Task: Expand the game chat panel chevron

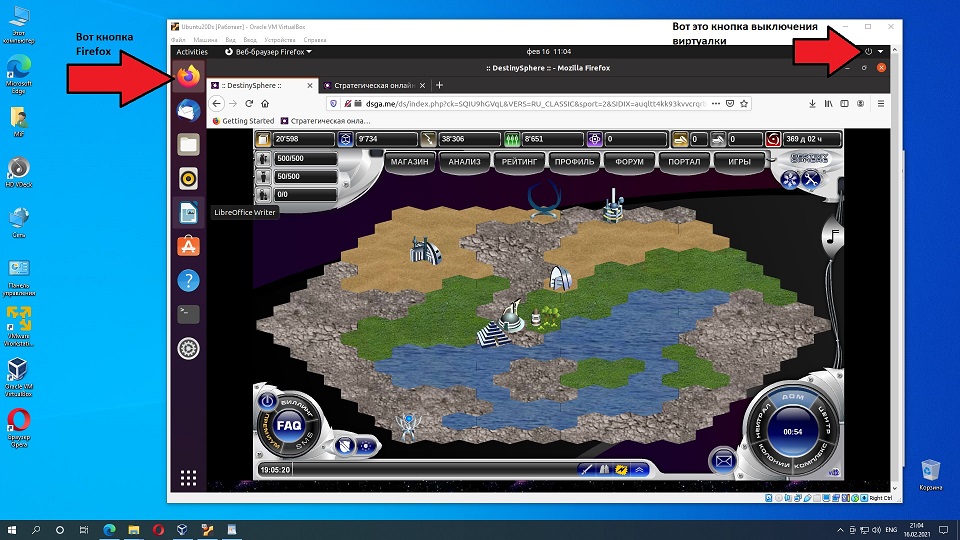Action: (x=640, y=469)
